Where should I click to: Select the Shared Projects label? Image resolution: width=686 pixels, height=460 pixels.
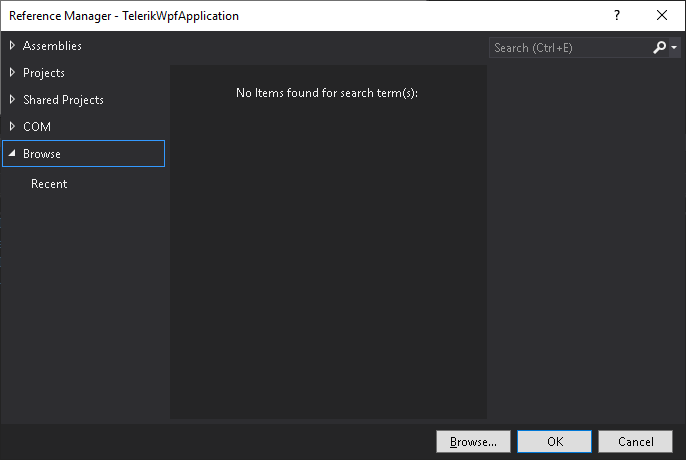63,100
